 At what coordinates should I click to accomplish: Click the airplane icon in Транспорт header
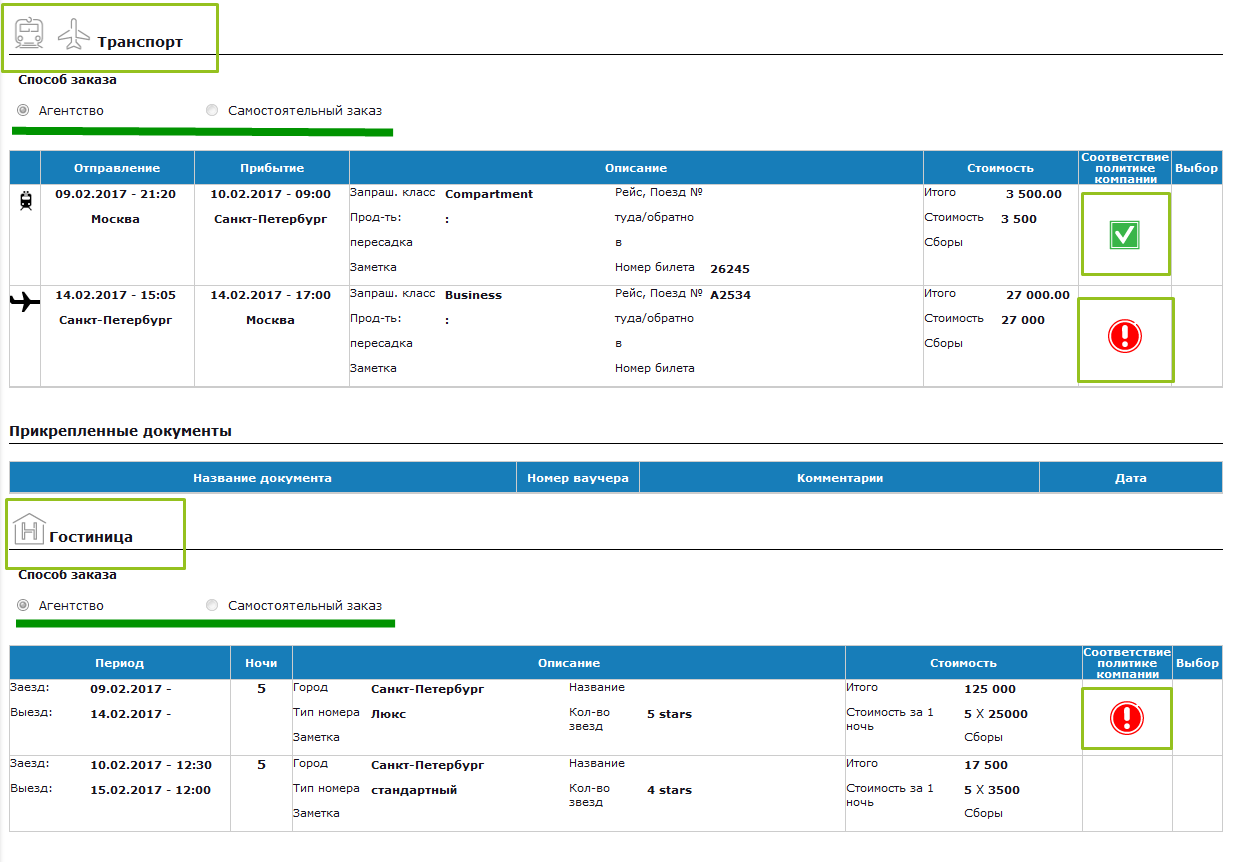click(x=73, y=34)
